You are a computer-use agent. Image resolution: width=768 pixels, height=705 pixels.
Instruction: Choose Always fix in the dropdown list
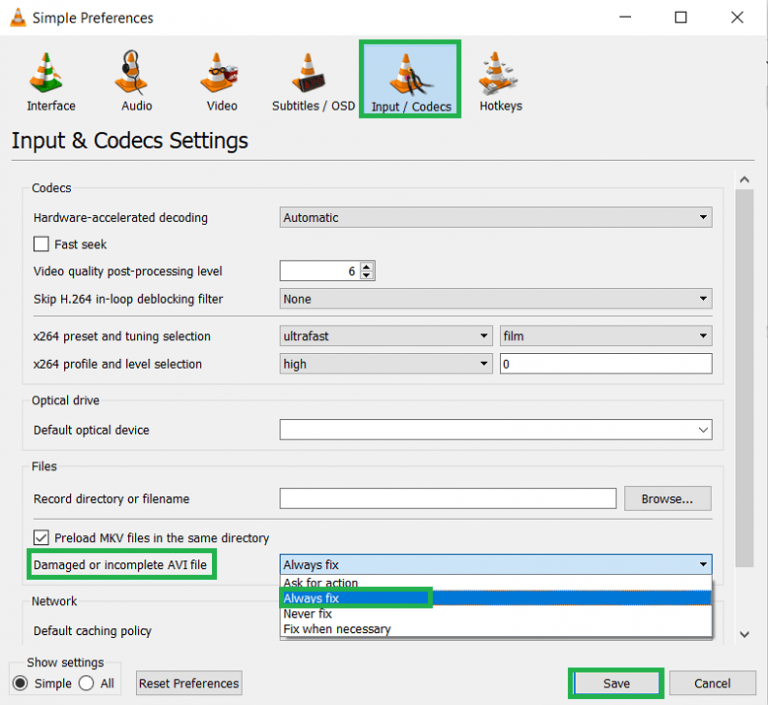click(496, 598)
